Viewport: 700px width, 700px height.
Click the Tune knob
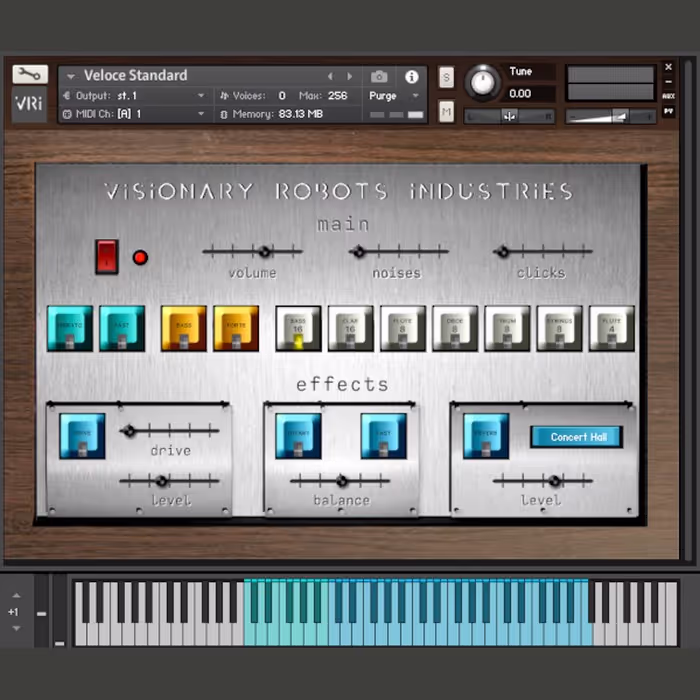(484, 83)
